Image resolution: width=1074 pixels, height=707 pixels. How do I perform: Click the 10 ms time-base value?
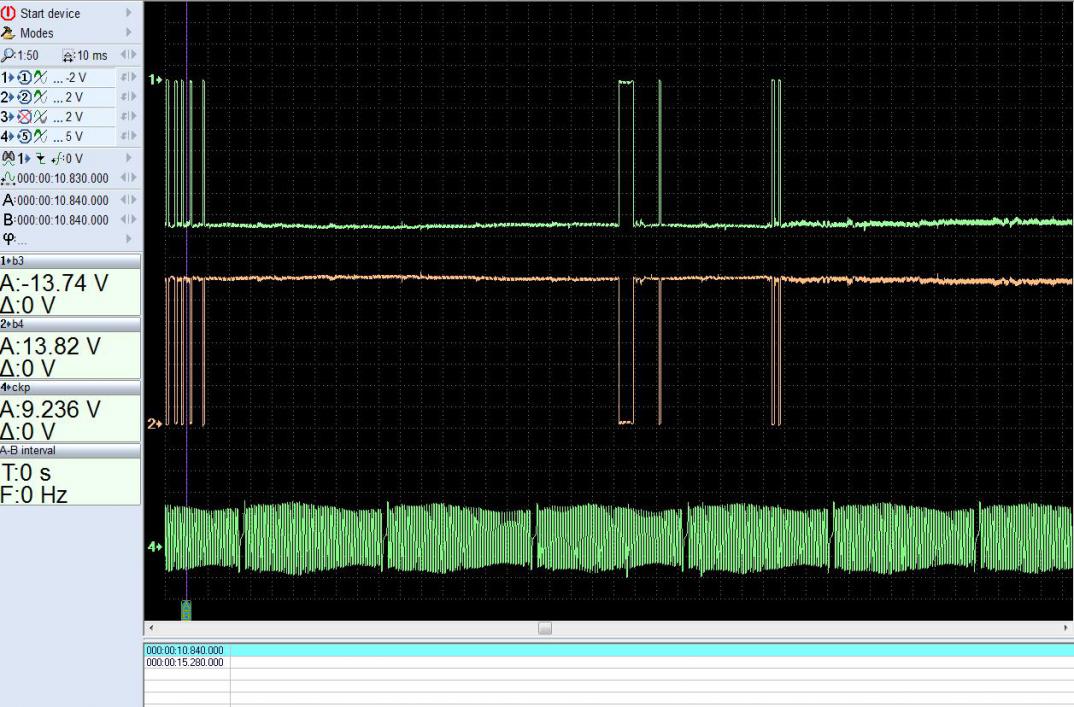[x=92, y=55]
